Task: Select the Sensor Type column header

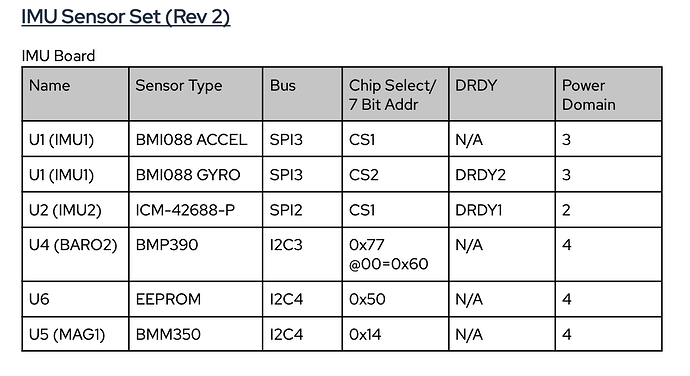Action: [x=196, y=94]
